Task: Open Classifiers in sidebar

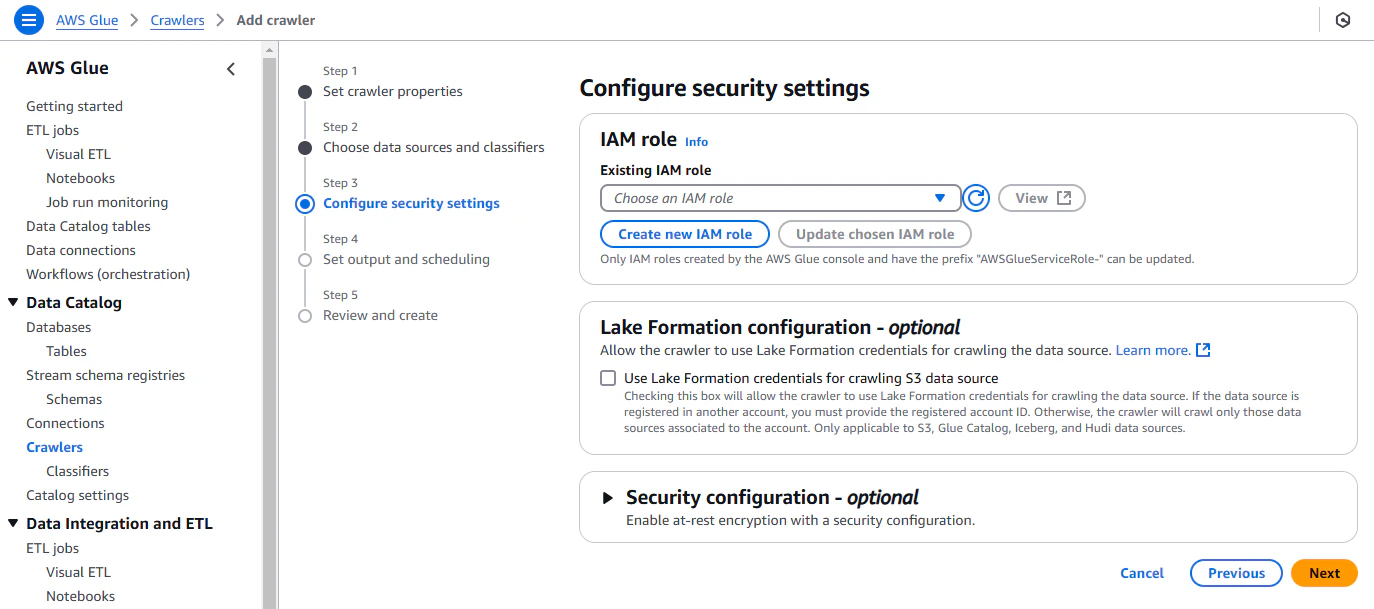Action: 77,471
